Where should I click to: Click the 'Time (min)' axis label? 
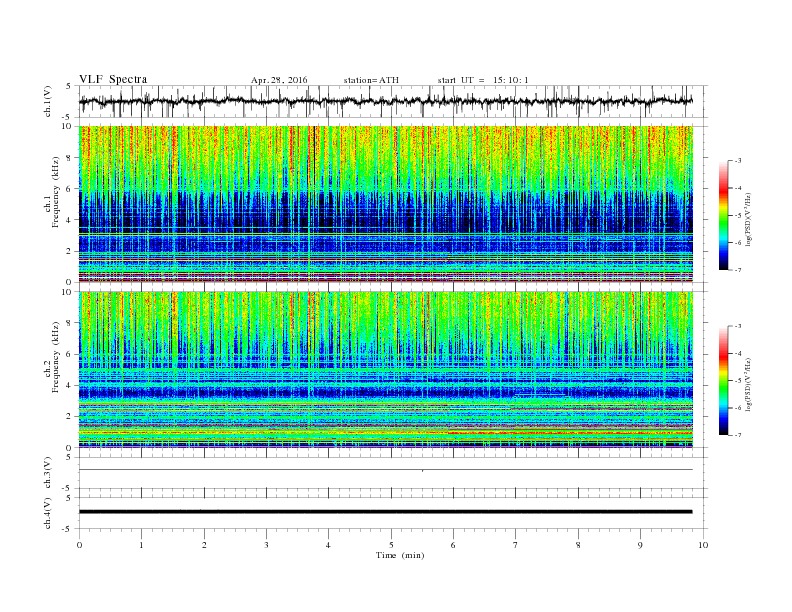pyautogui.click(x=400, y=555)
